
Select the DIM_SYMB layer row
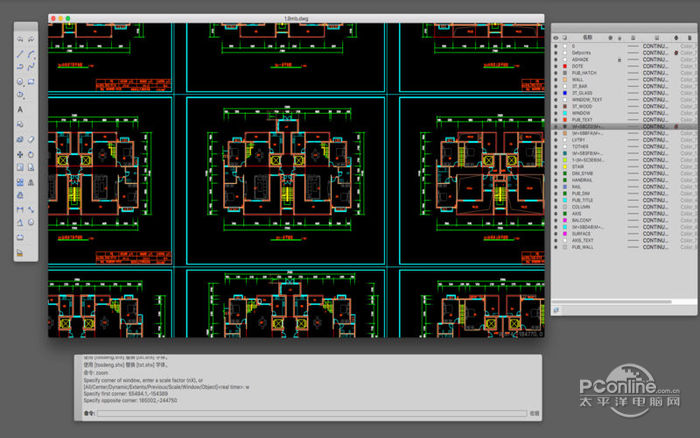(624, 173)
